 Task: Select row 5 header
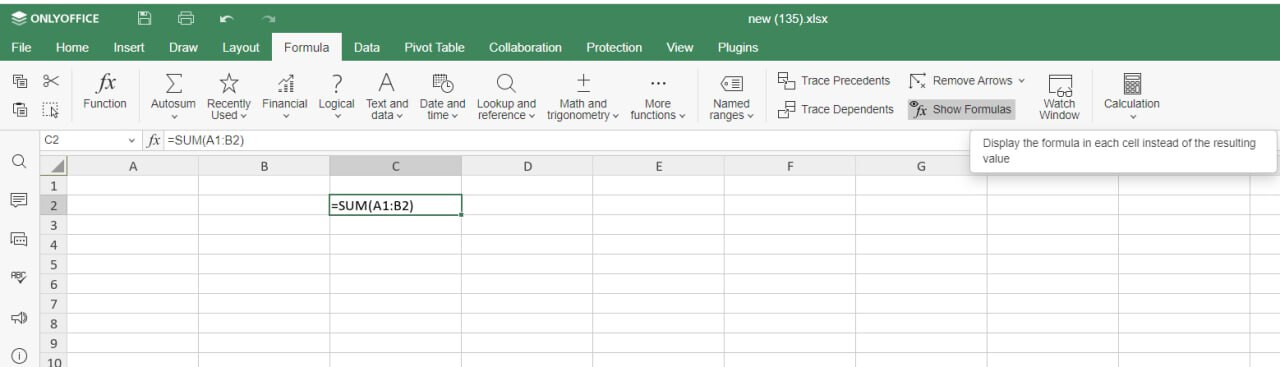pos(53,265)
